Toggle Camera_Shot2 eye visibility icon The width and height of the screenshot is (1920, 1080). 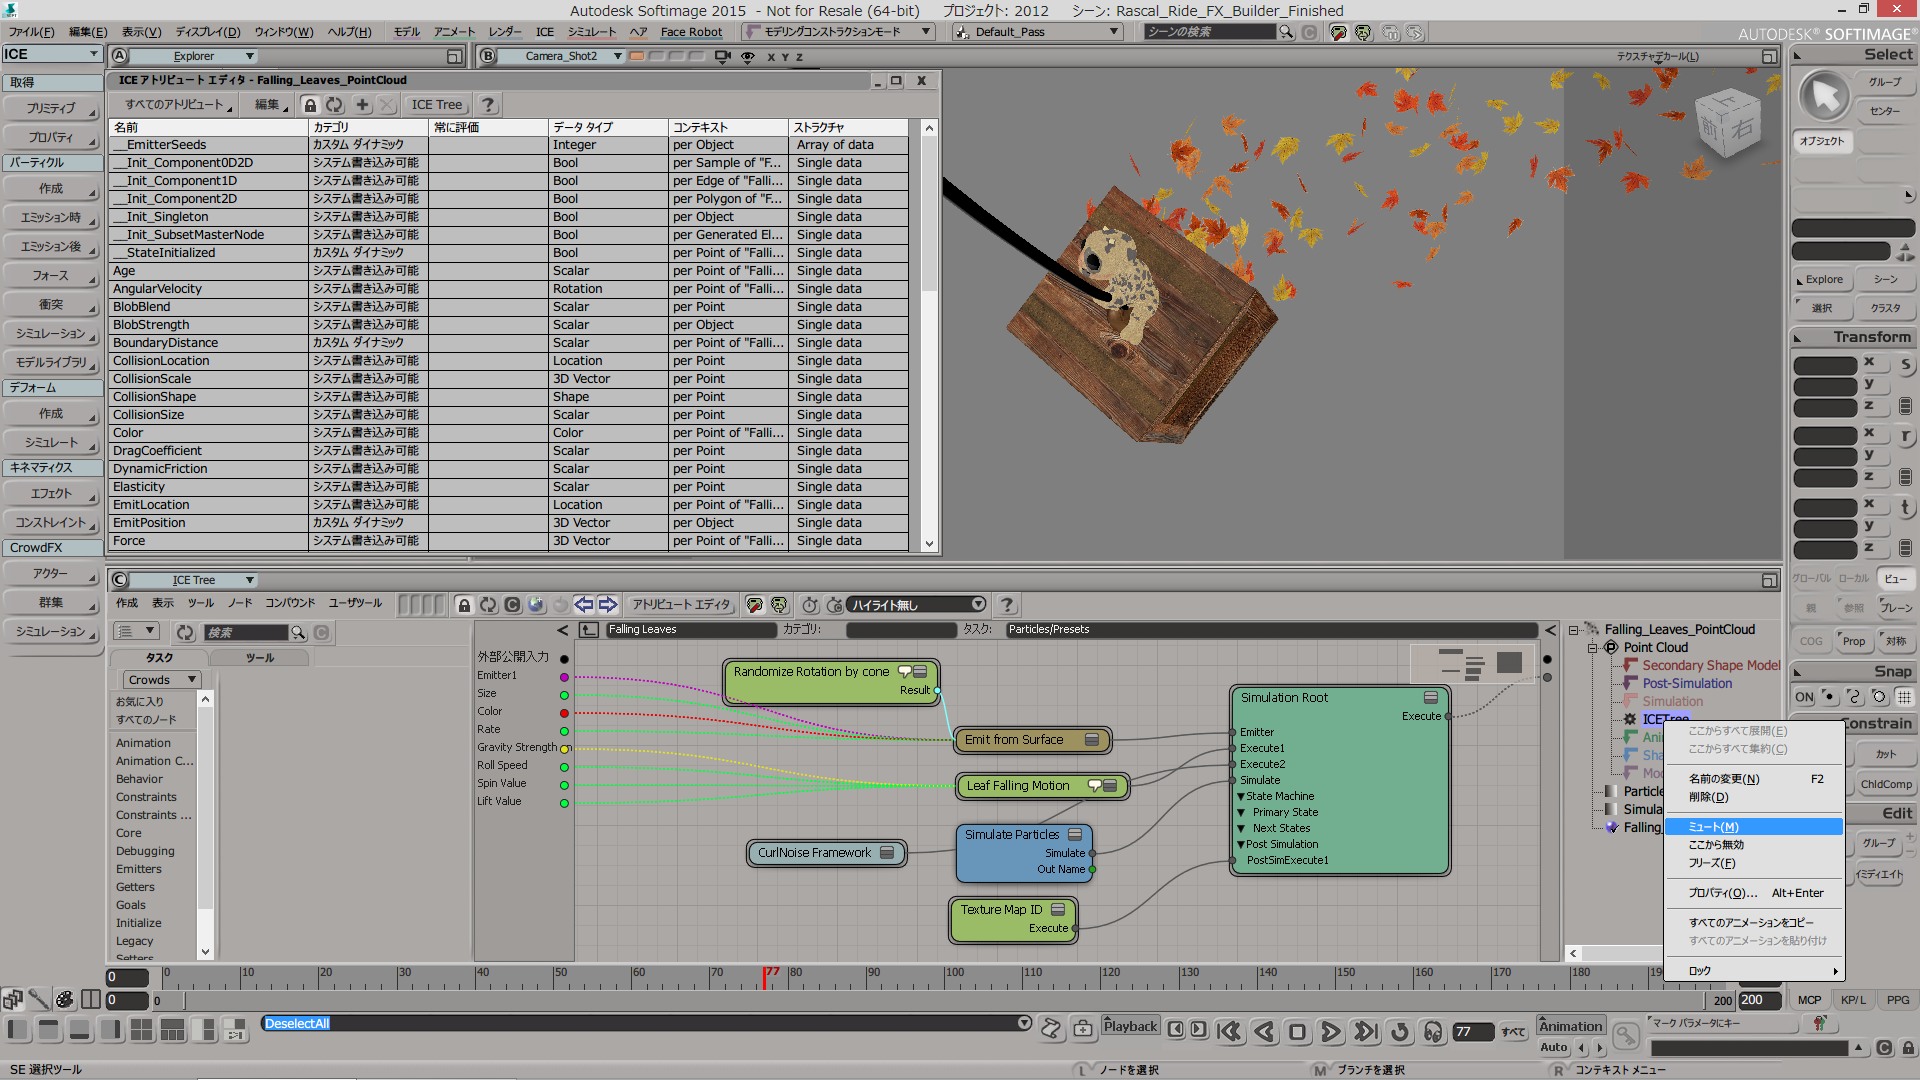[747, 57]
